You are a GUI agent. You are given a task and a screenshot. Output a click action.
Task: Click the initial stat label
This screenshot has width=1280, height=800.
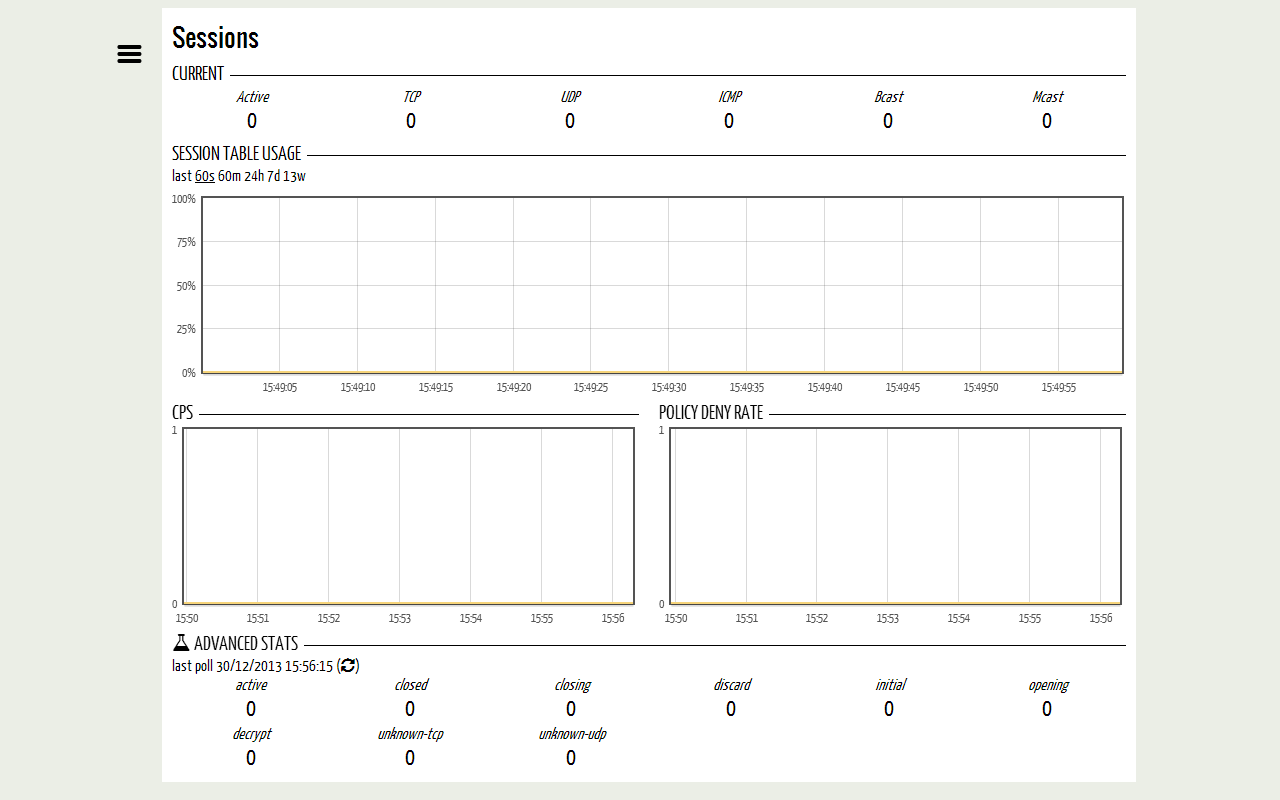click(x=890, y=685)
